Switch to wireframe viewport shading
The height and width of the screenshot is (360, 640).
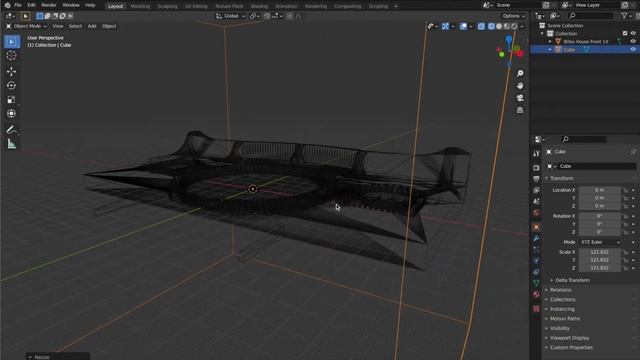point(491,26)
